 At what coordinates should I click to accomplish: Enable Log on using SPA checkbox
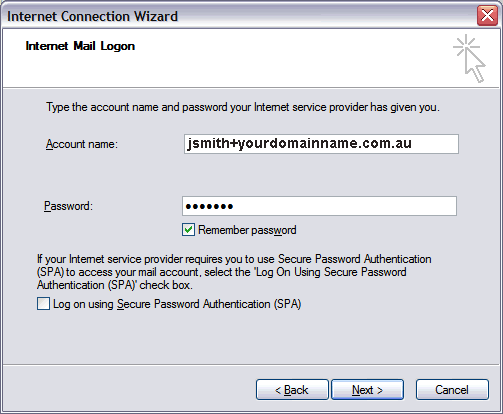click(43, 304)
